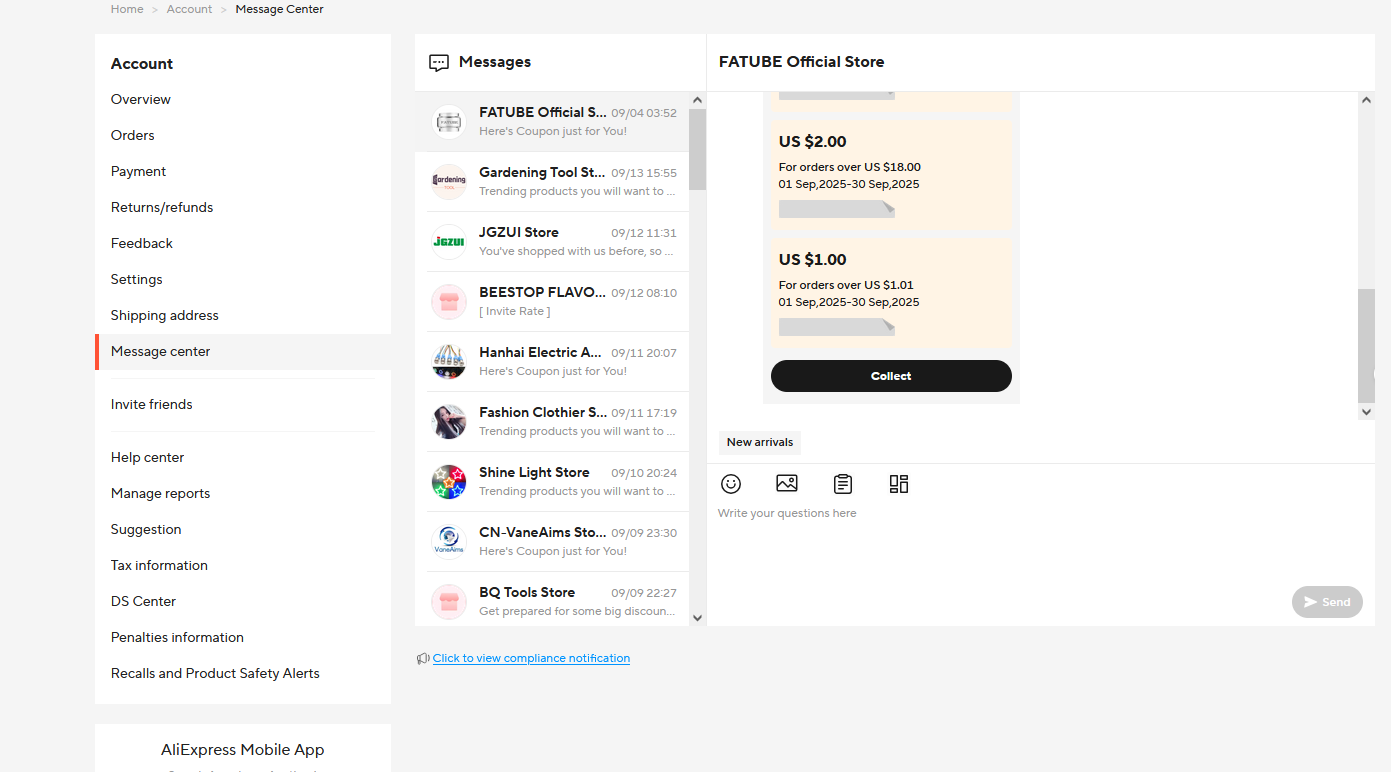Click 'For orders over US $1.01' text
This screenshot has width=1391, height=772.
point(846,285)
